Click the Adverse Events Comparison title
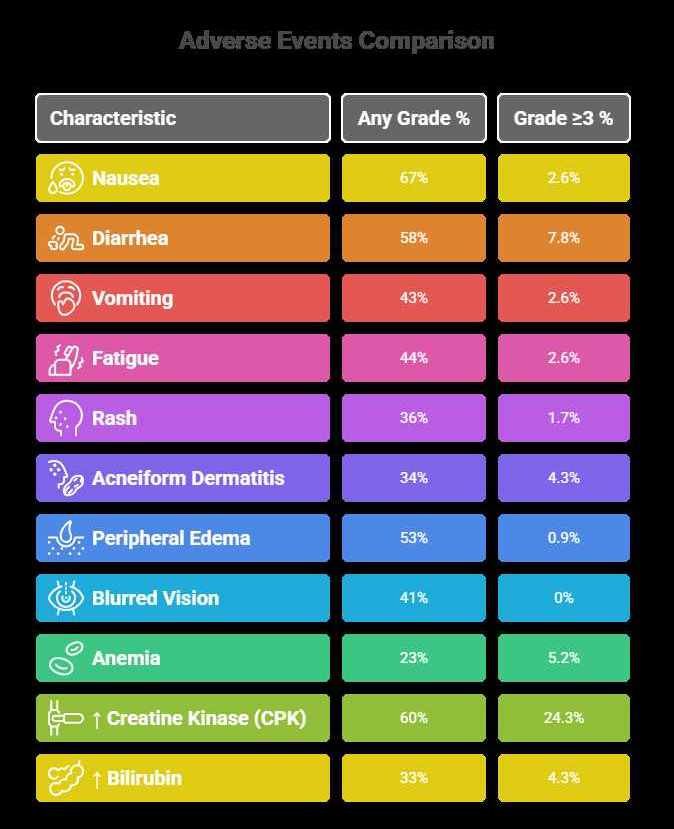Screen dimensions: 674x829 pos(337,41)
